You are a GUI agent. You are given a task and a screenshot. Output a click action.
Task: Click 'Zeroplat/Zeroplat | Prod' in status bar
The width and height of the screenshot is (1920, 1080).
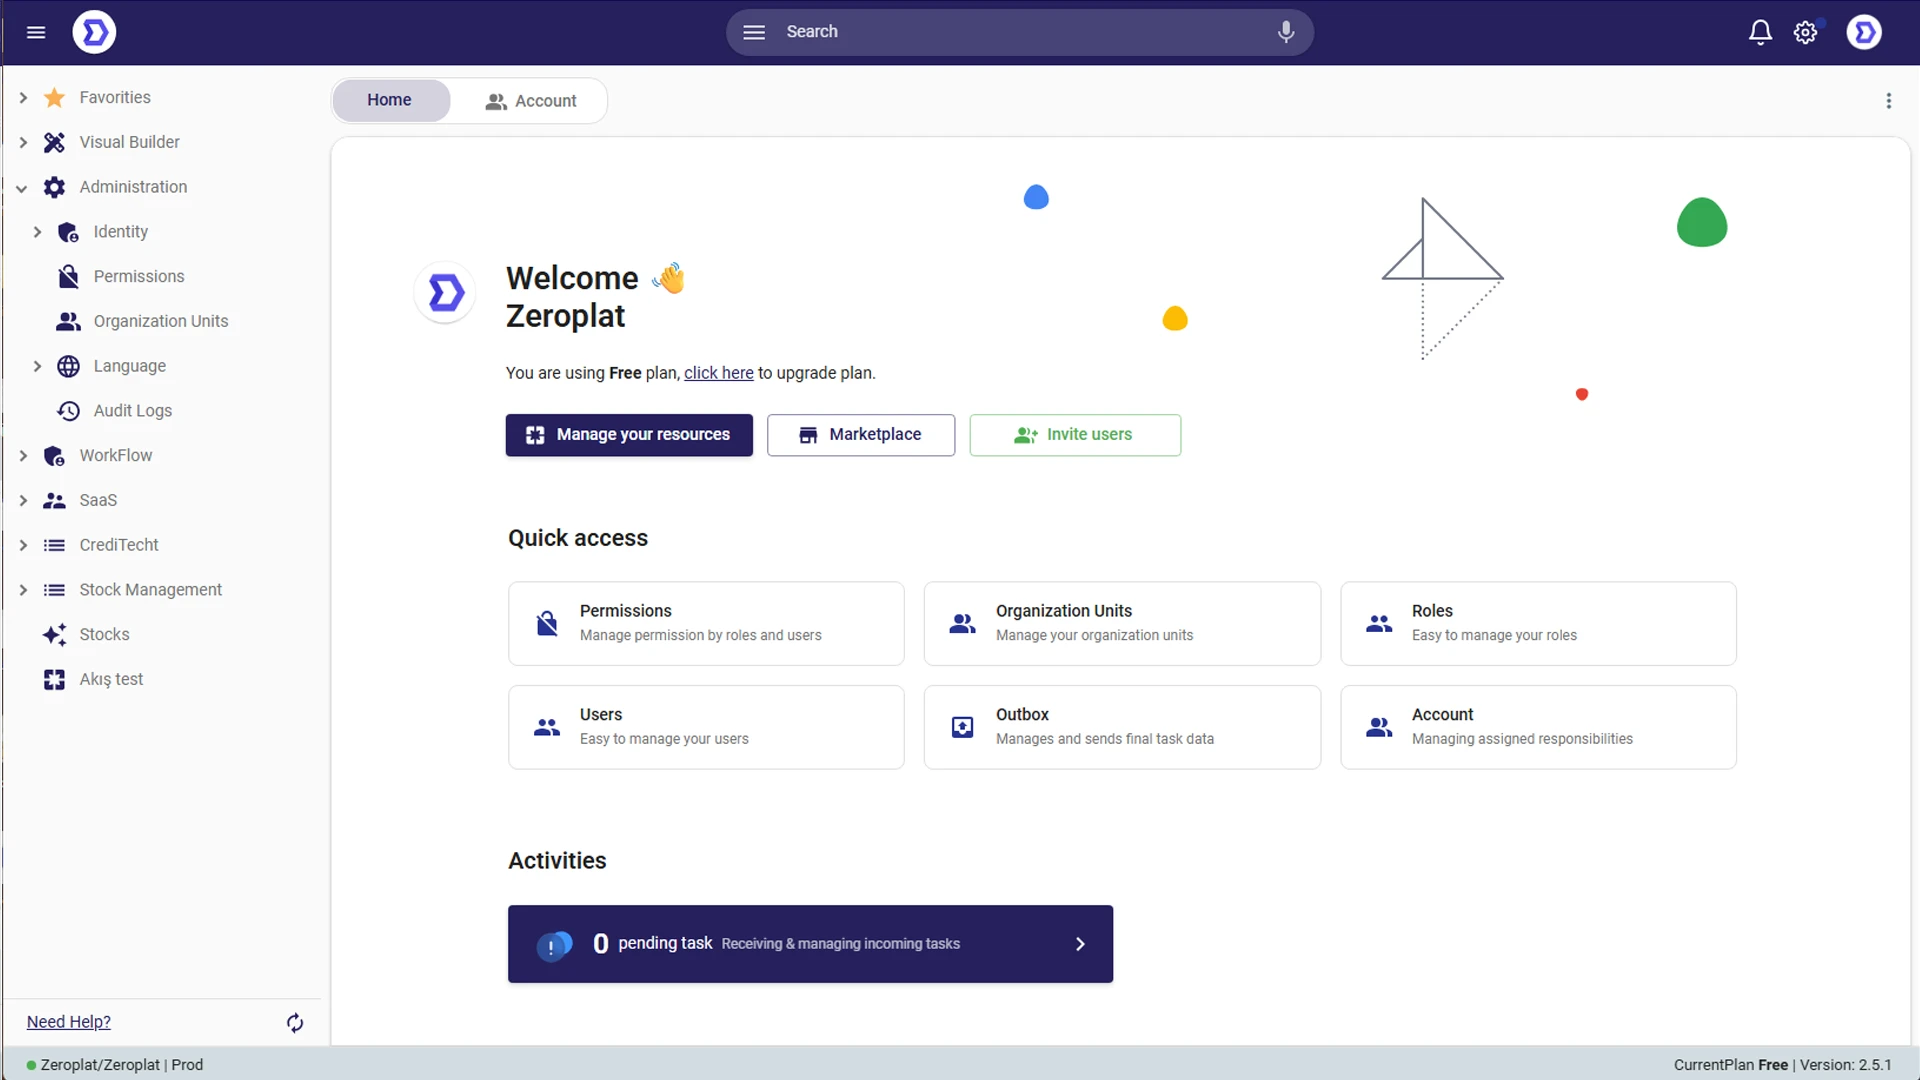(122, 1065)
